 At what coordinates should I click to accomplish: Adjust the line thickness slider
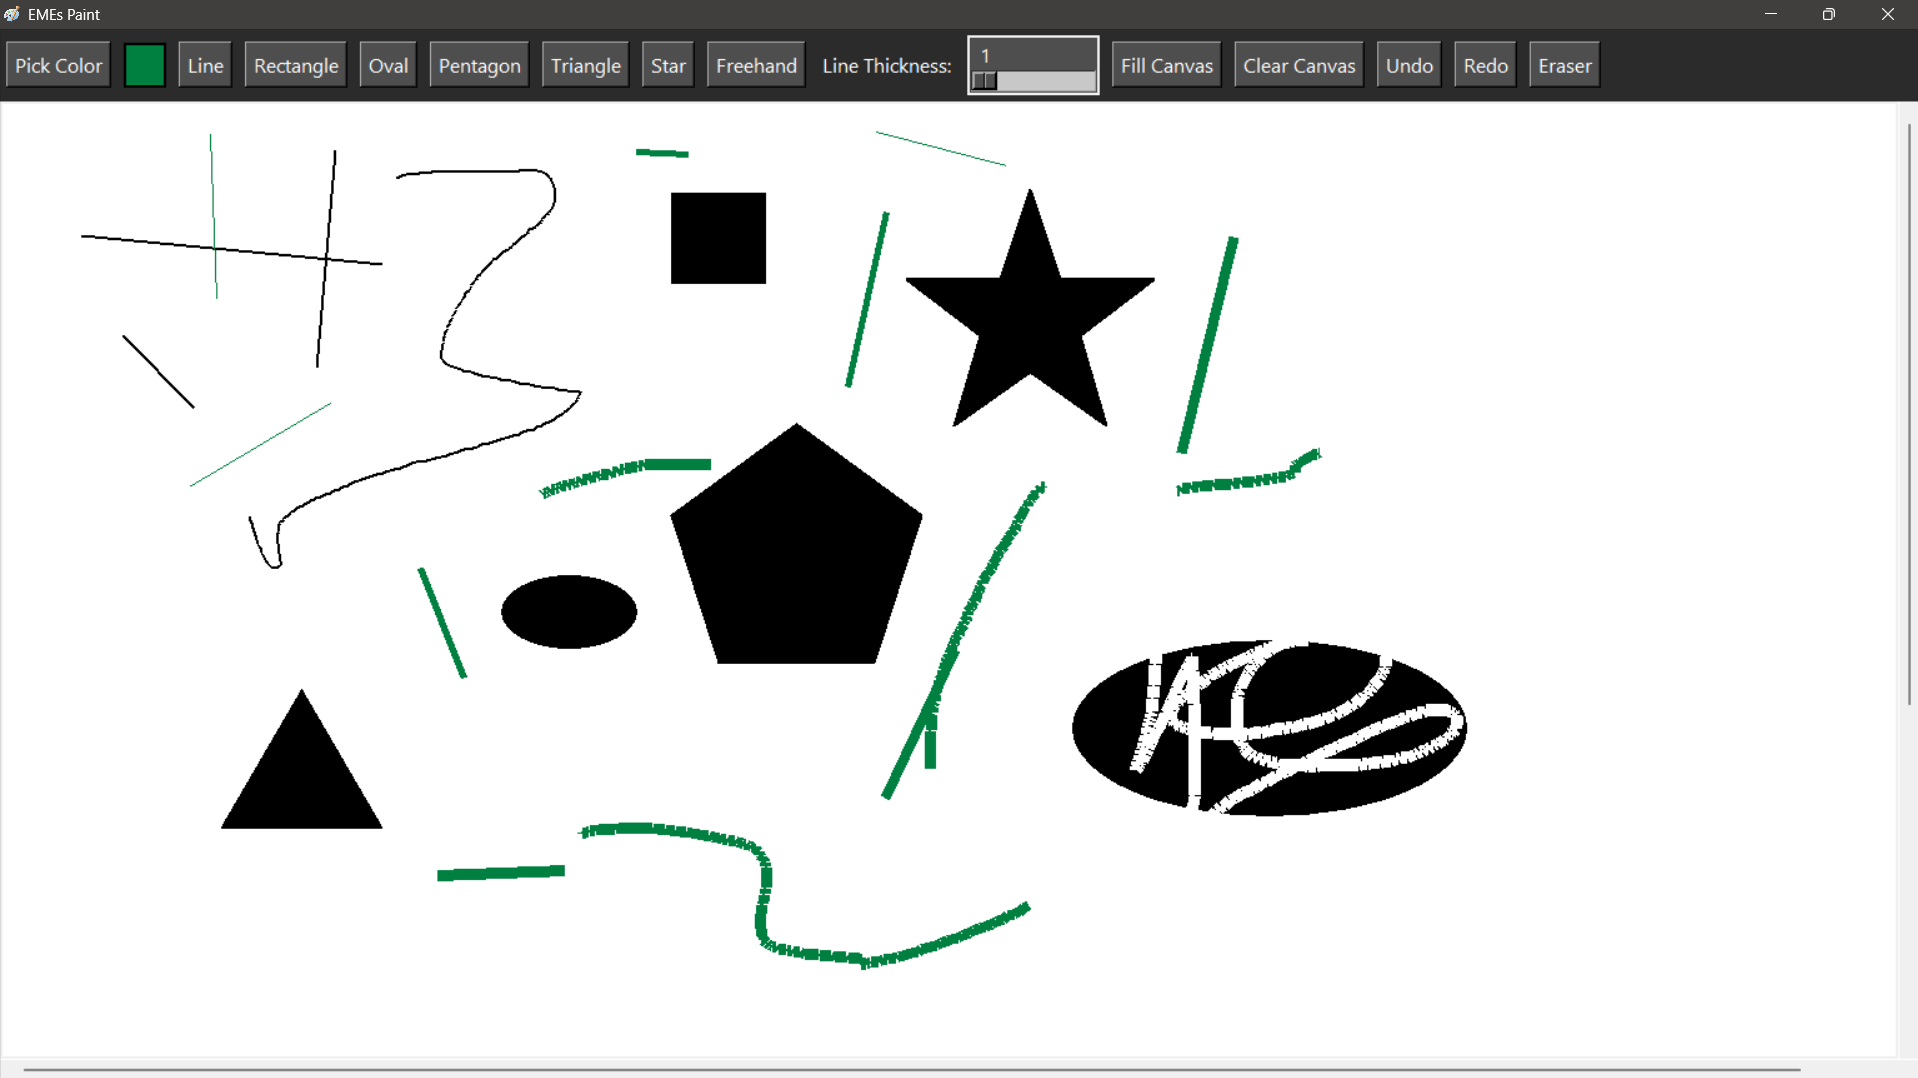tap(1032, 81)
